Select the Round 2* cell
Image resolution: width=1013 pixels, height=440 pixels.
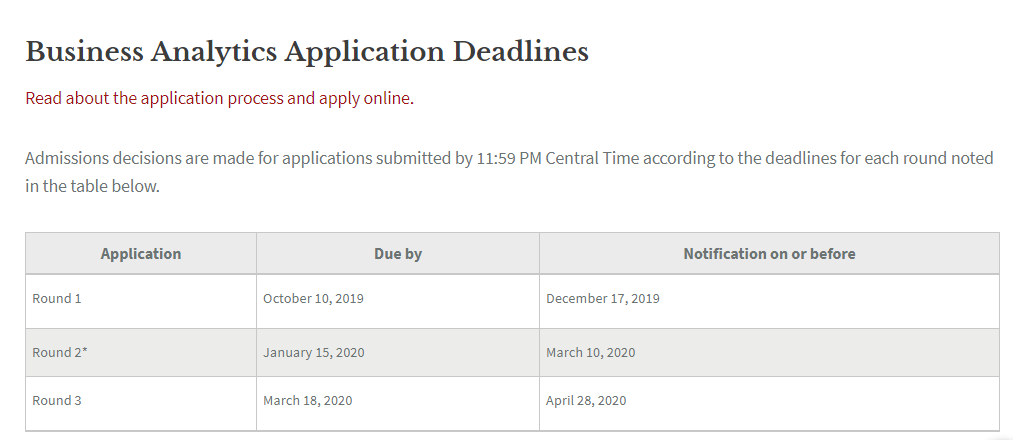pyautogui.click(x=60, y=352)
